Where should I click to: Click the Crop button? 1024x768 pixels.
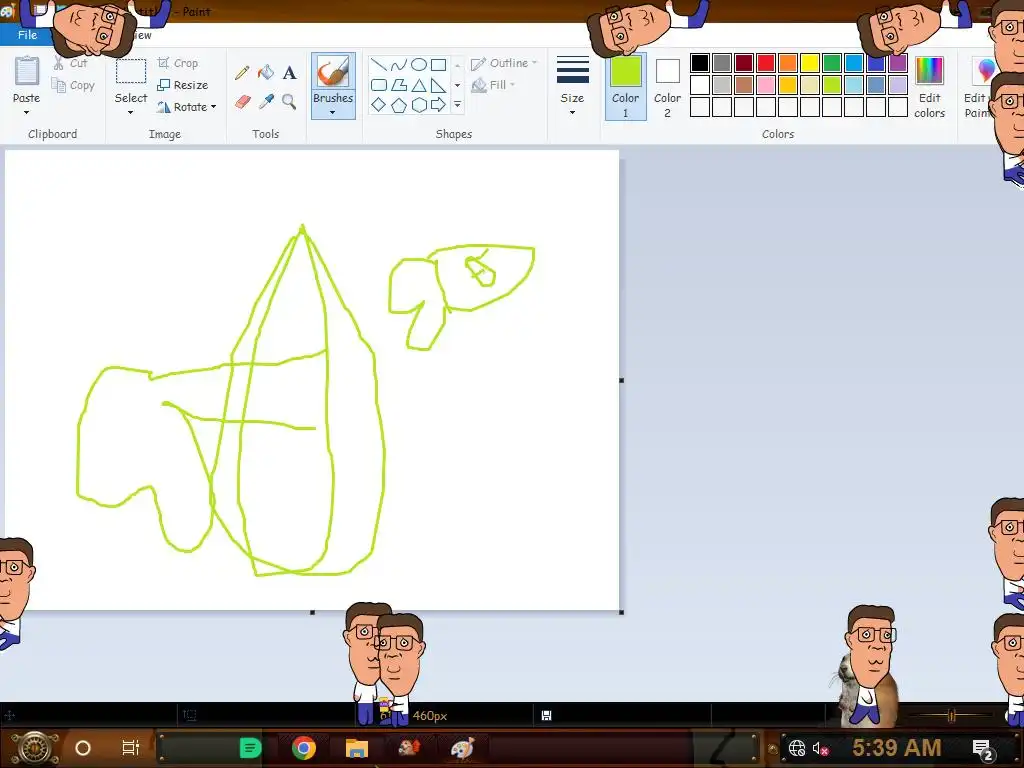point(178,63)
